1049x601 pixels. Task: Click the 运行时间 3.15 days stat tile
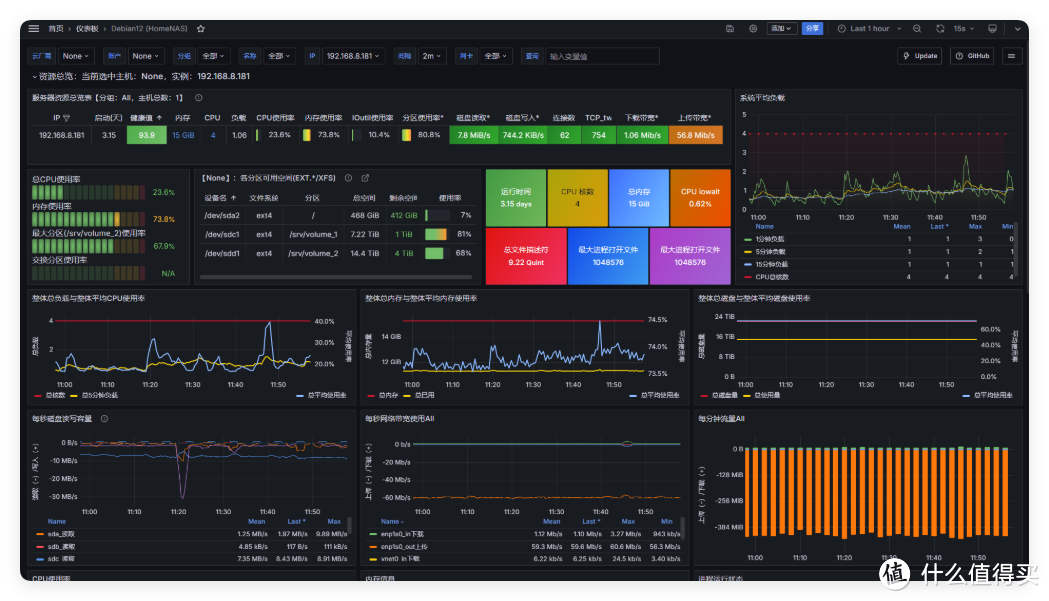click(x=516, y=197)
